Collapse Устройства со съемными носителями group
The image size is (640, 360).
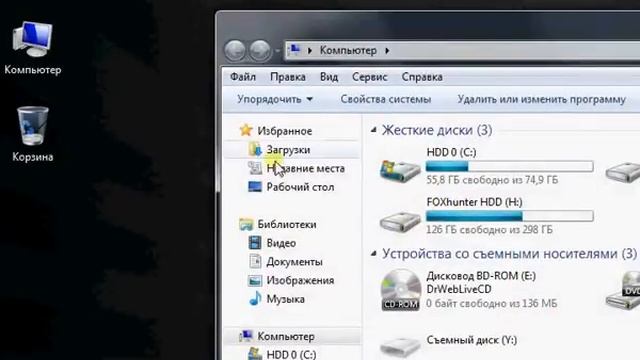(x=373, y=253)
